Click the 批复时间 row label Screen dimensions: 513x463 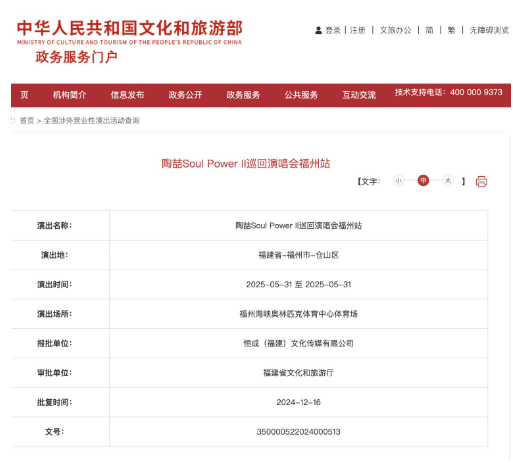(54, 402)
